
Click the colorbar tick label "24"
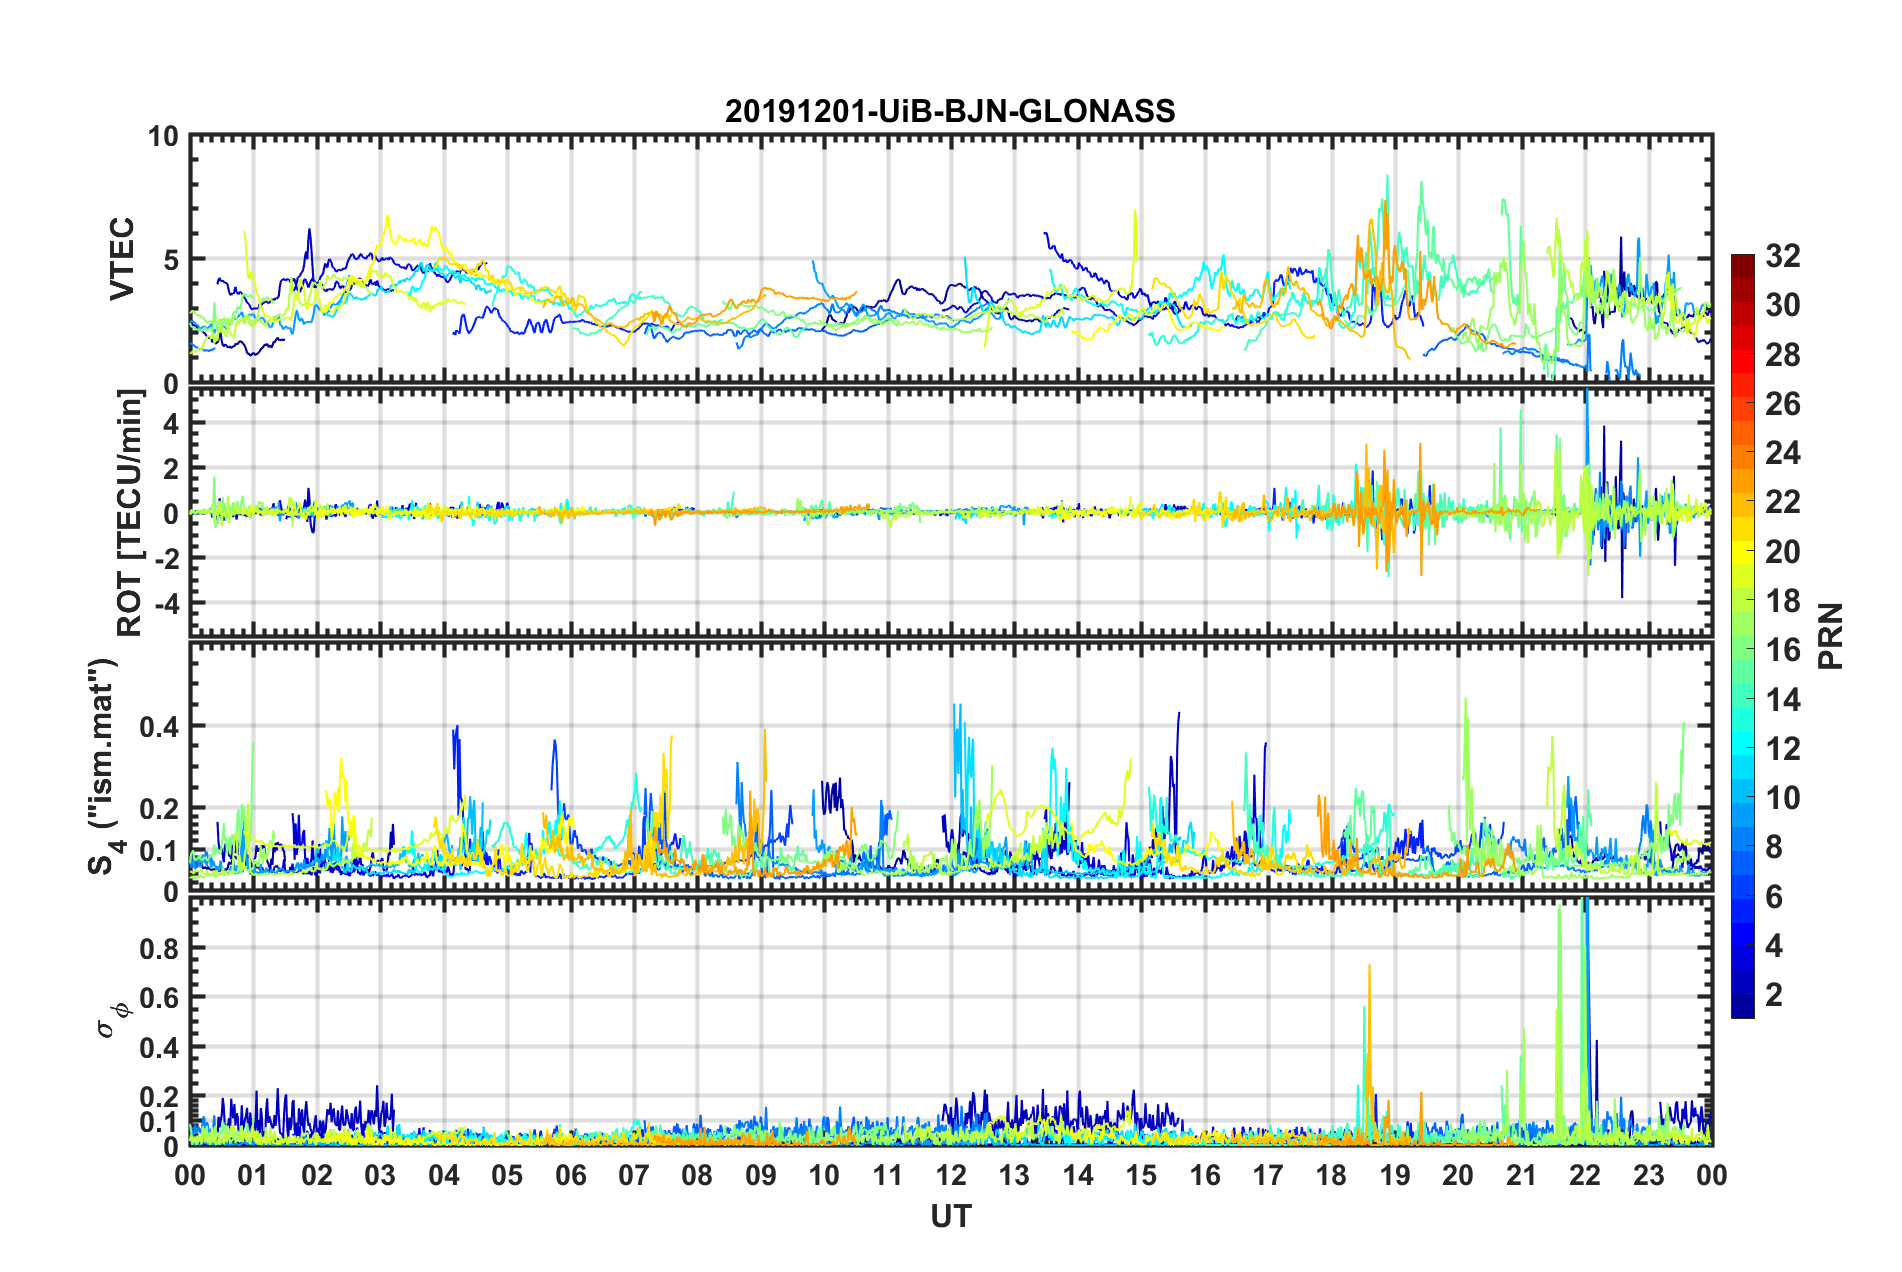1783,453
